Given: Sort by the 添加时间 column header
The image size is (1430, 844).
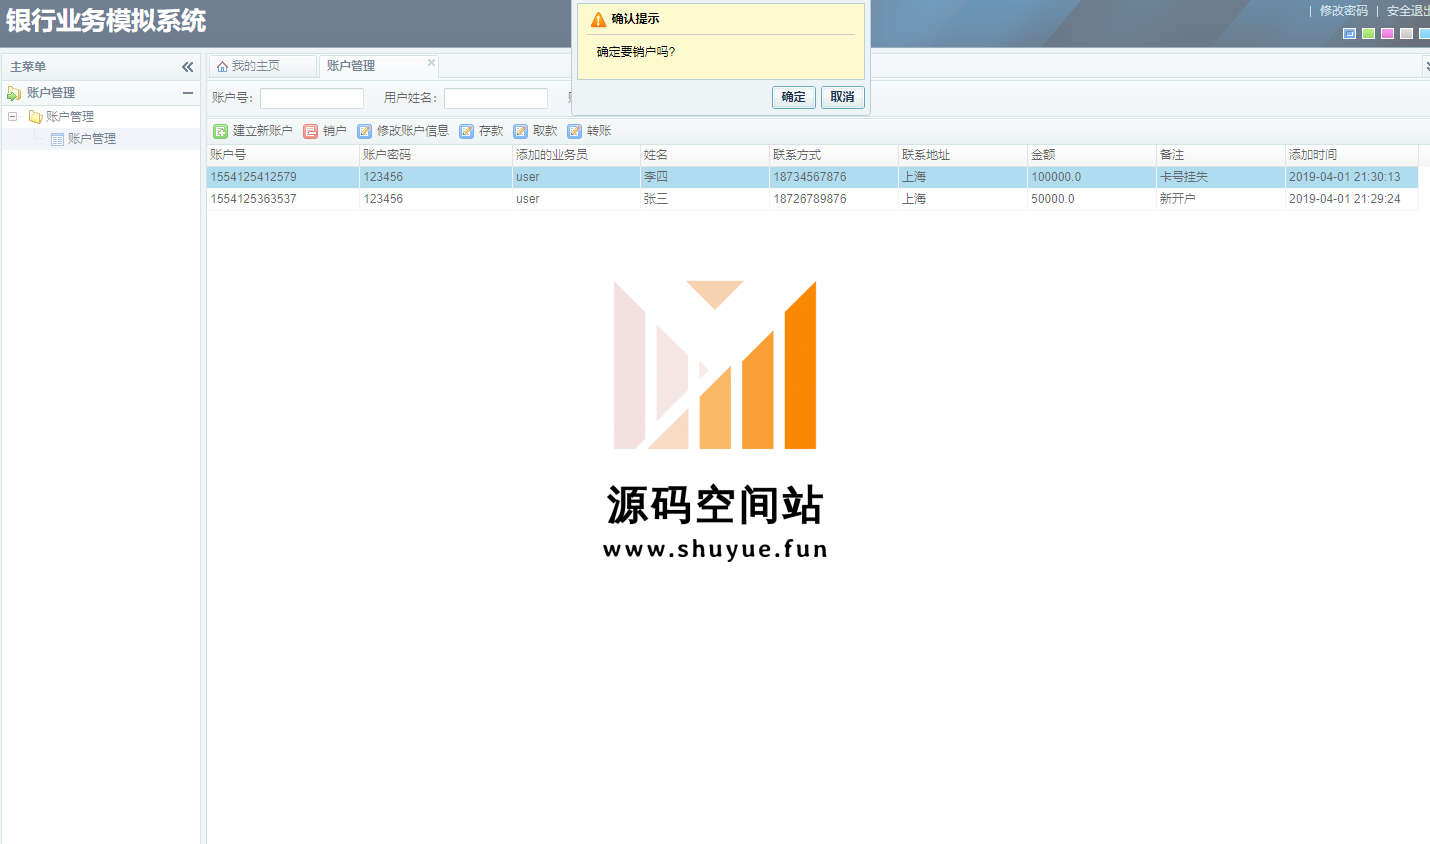Looking at the screenshot, I should [1352, 155].
